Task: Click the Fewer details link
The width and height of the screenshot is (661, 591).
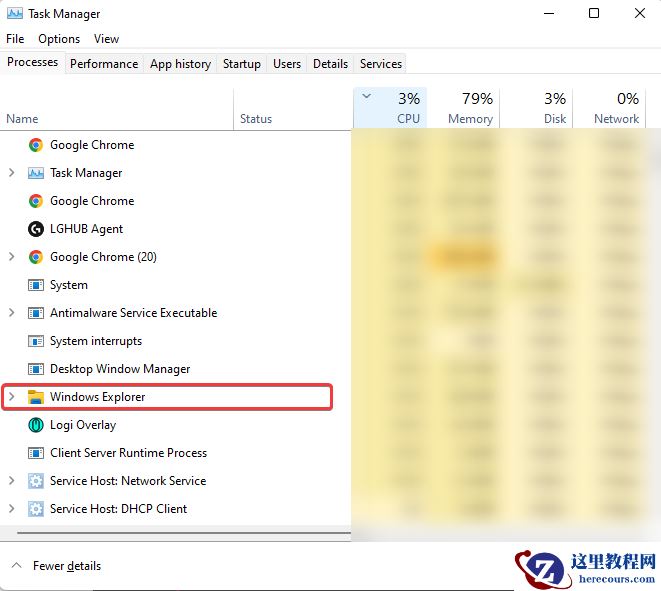Action: [x=67, y=566]
